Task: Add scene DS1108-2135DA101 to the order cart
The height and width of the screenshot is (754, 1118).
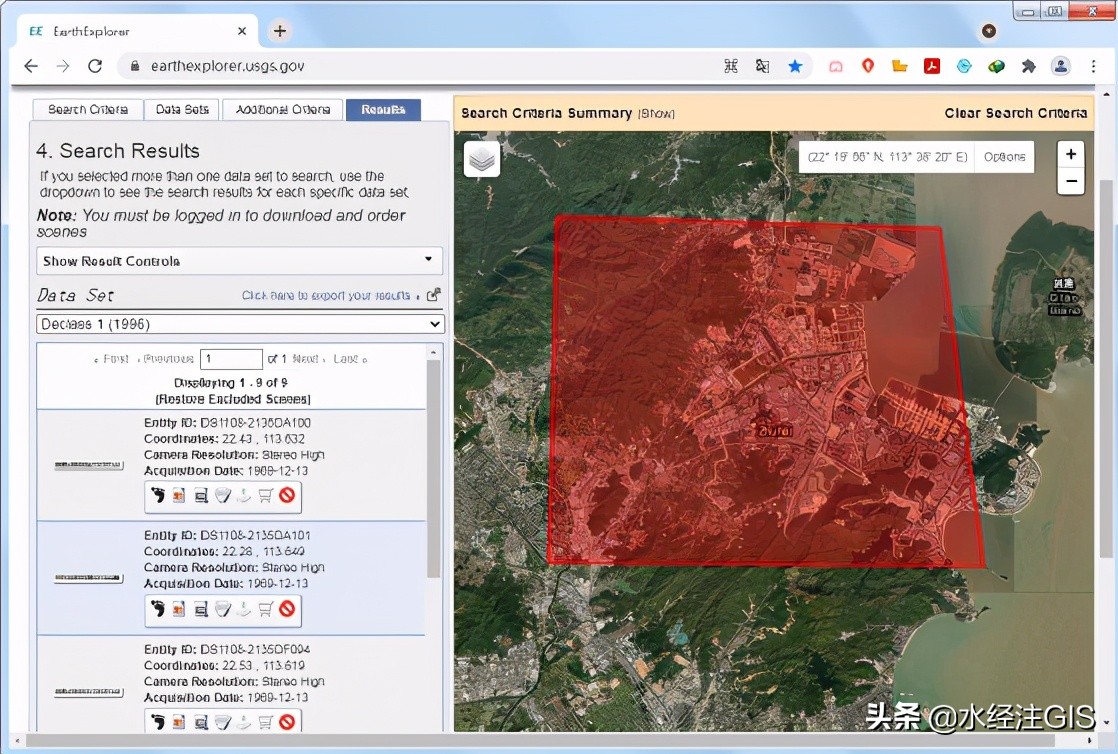Action: [x=265, y=608]
